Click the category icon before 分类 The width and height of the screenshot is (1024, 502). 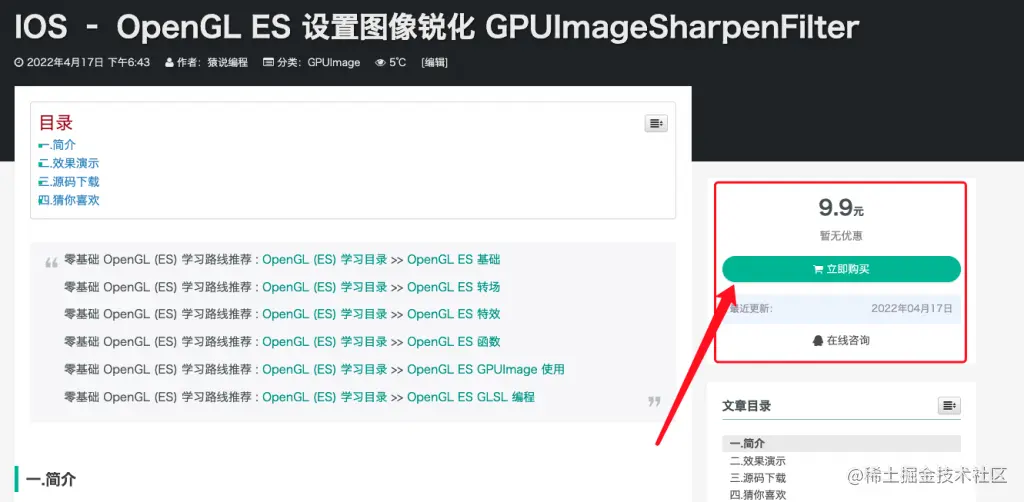point(268,63)
